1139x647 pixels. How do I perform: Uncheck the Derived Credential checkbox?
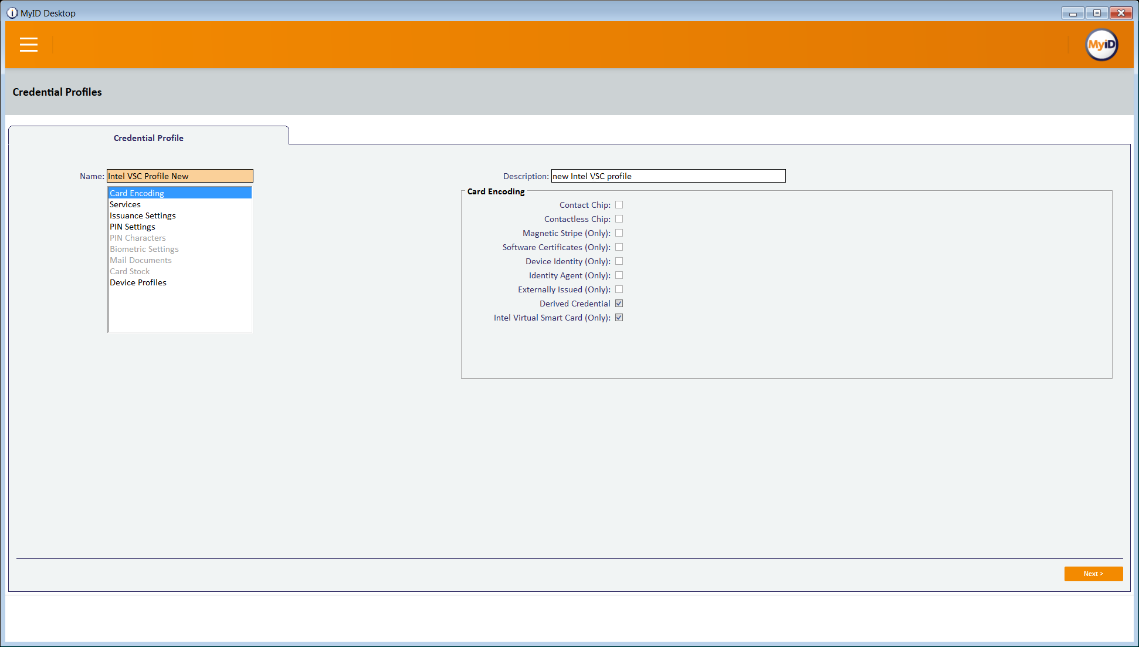click(x=619, y=304)
